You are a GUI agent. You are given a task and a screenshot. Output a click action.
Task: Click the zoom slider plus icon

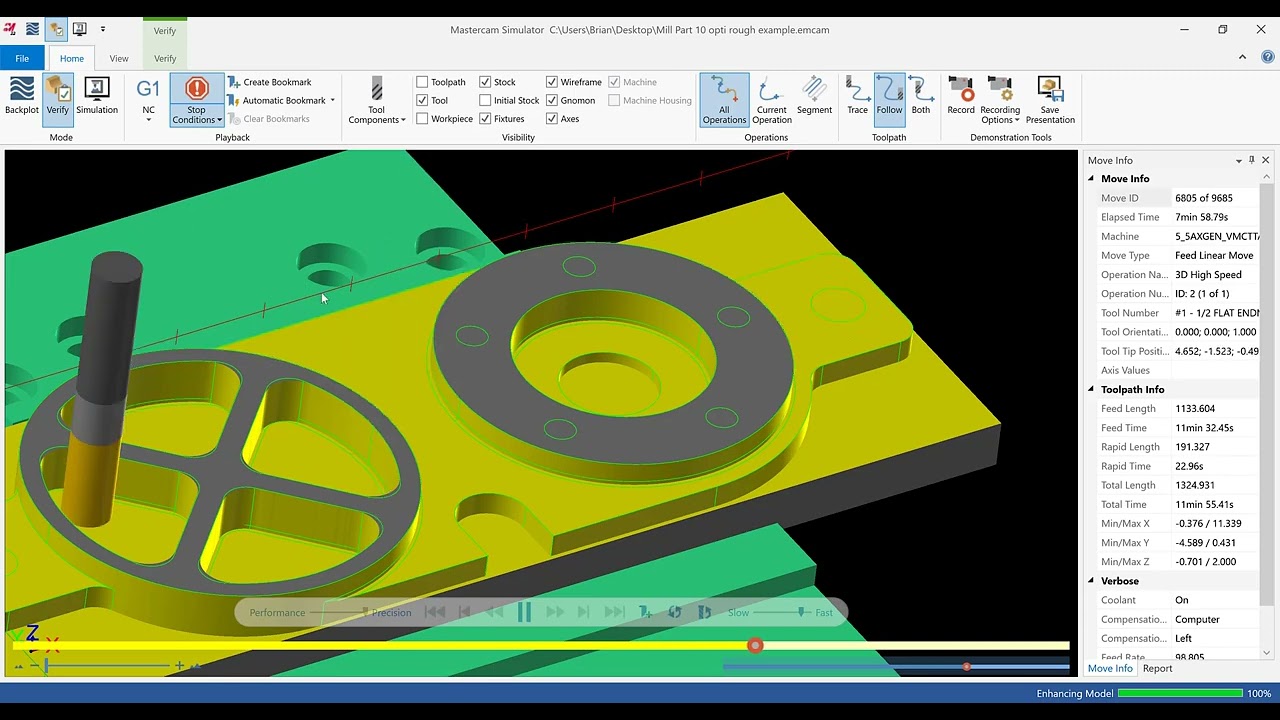179,665
